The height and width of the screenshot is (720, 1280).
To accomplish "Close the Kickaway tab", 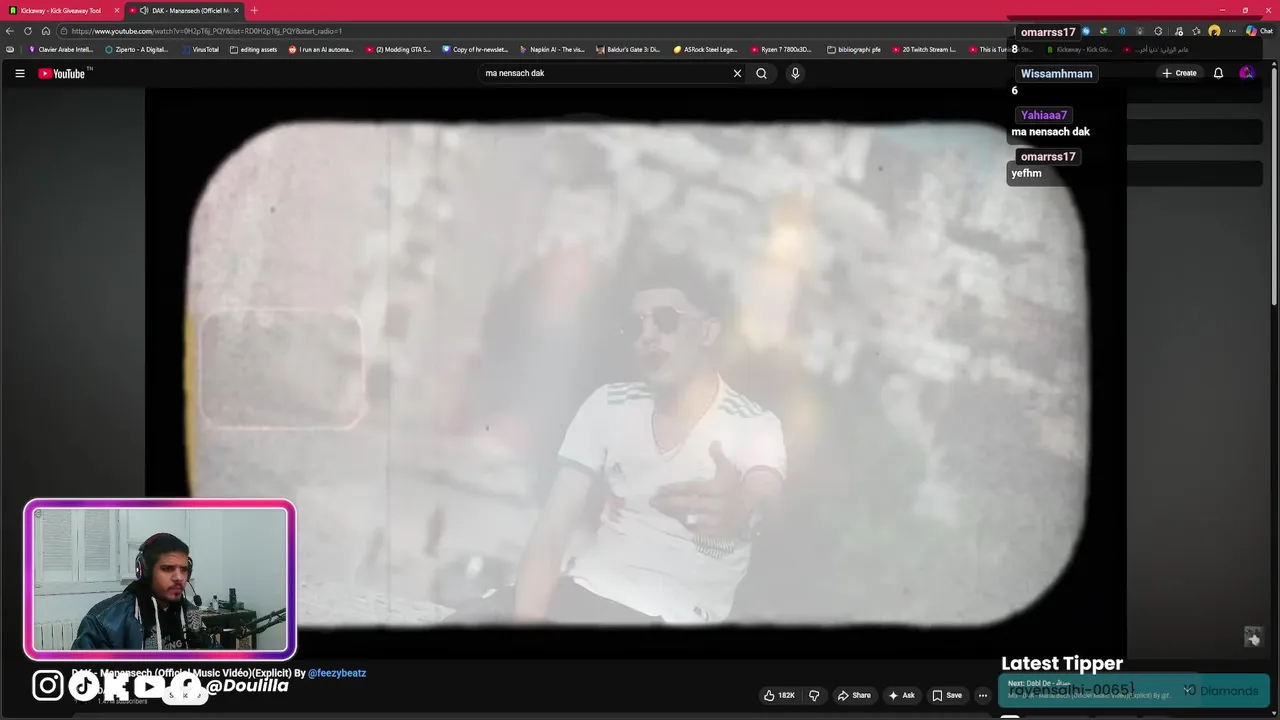I will pos(117,10).
